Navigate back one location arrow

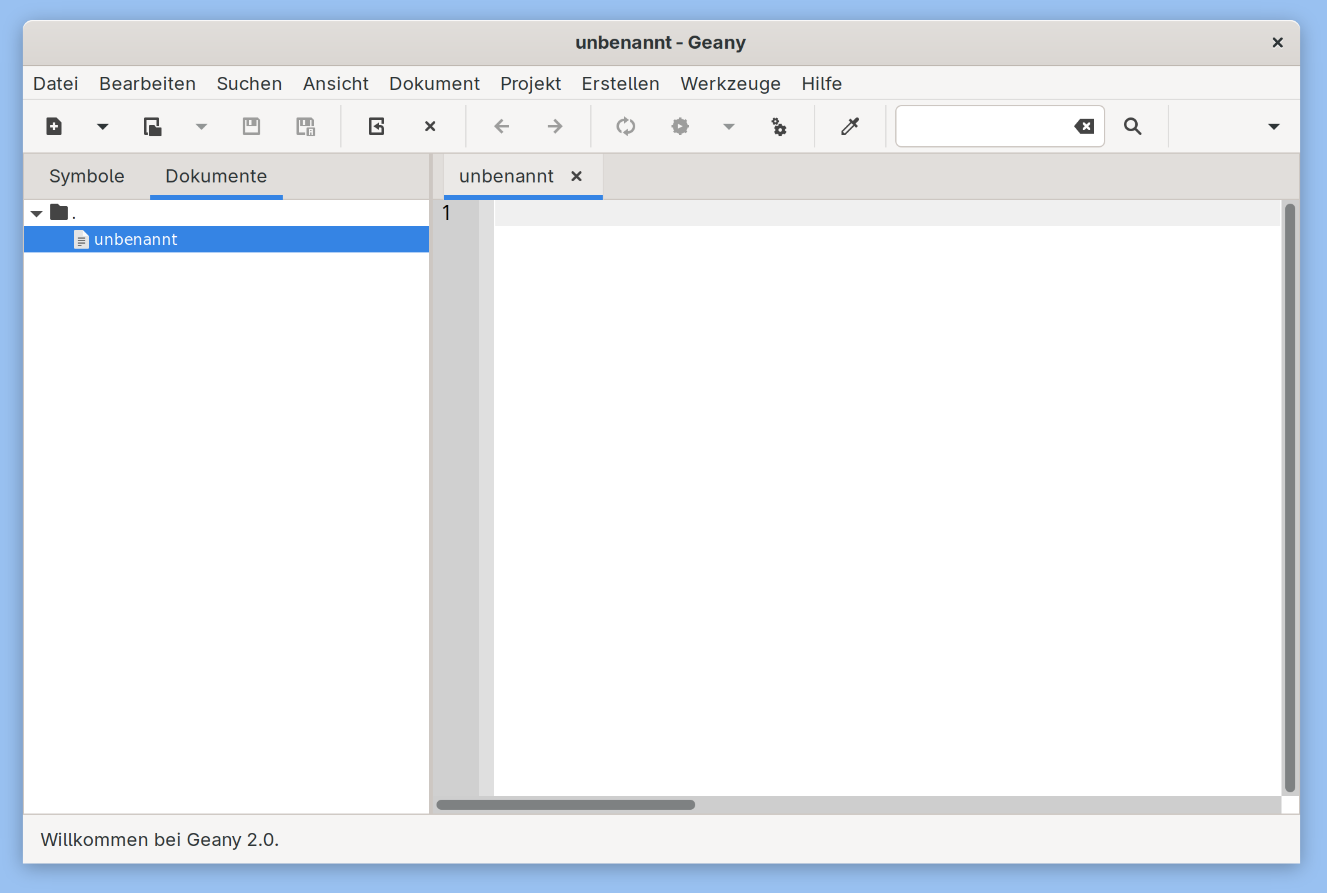coord(502,126)
